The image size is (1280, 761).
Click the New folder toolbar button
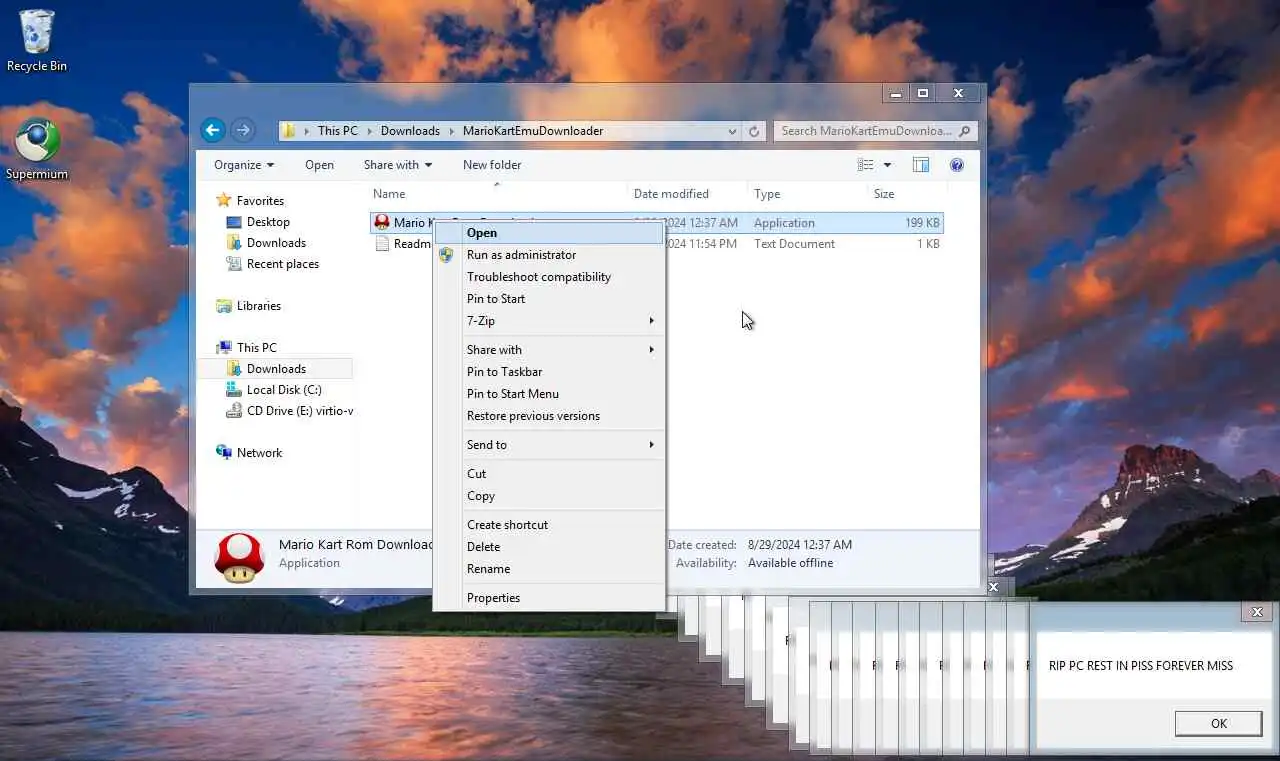492,165
